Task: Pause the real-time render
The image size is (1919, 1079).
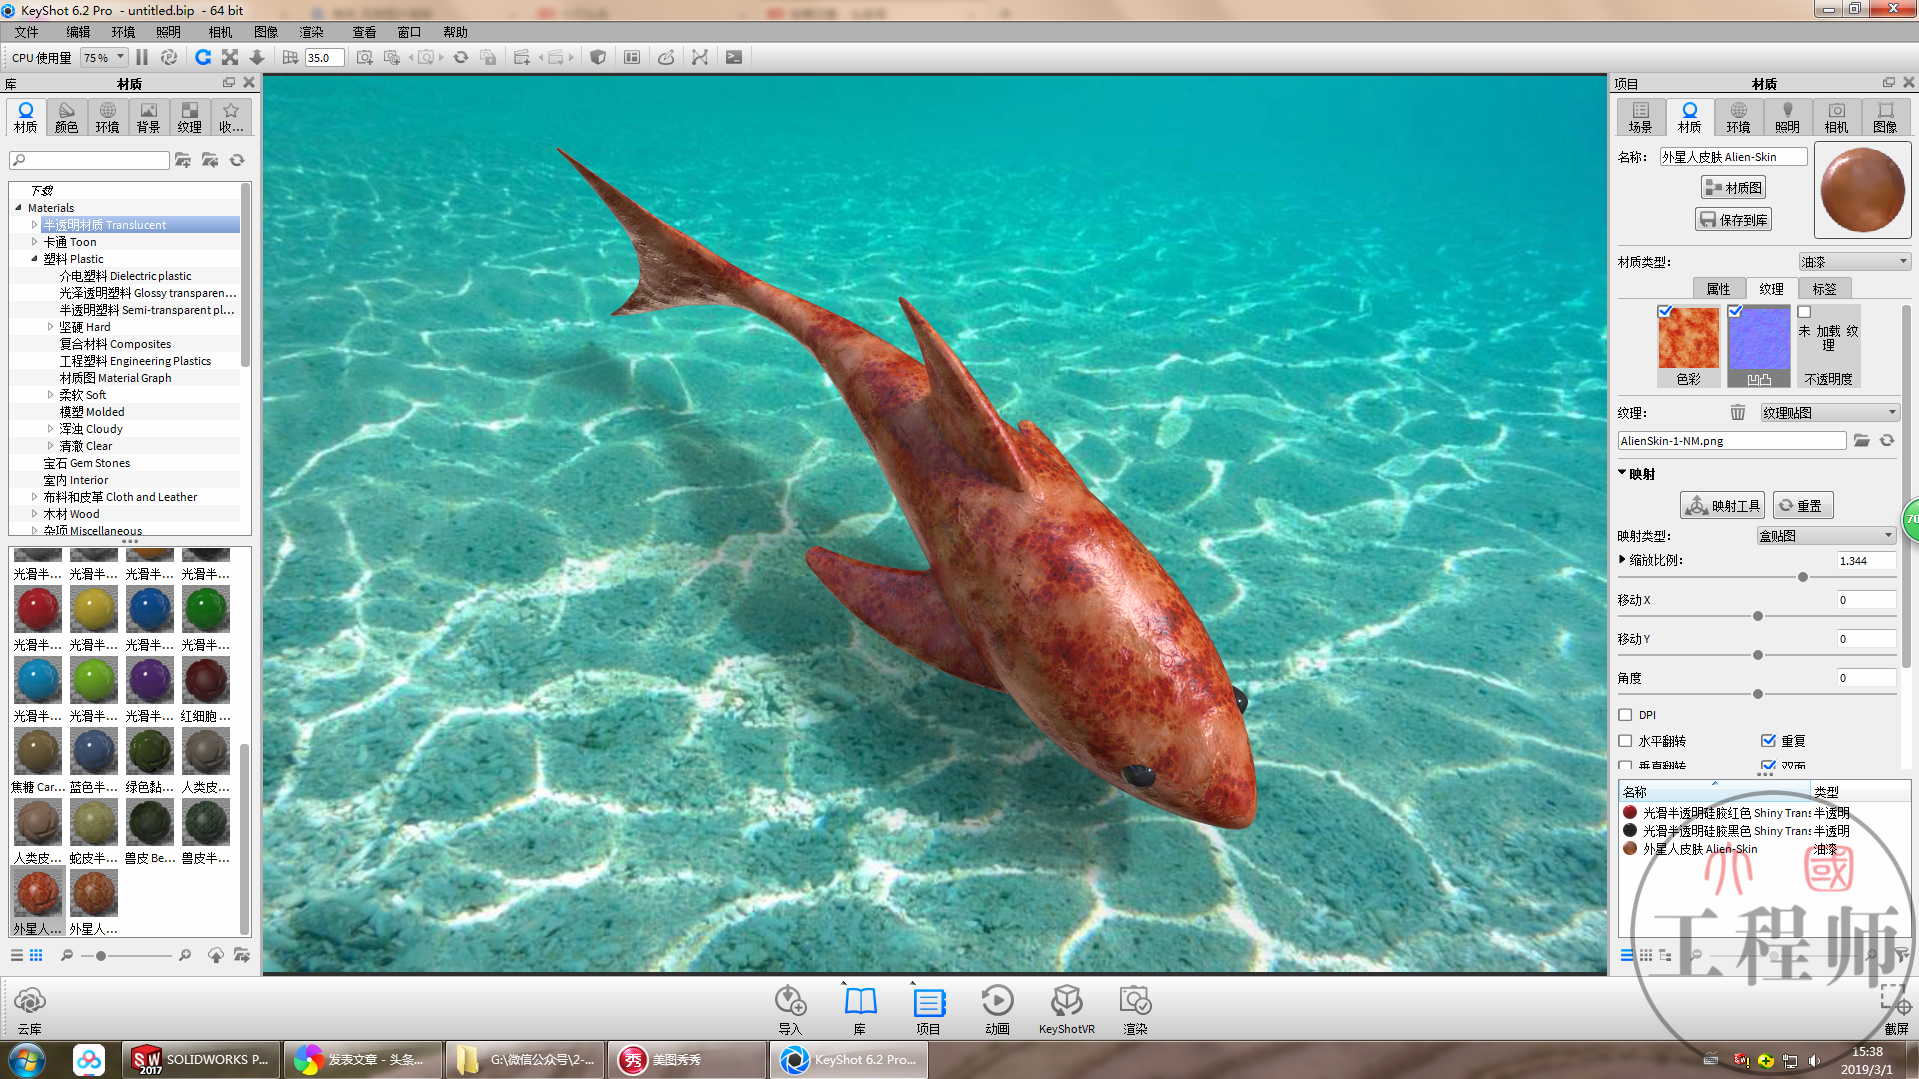Action: tap(142, 57)
